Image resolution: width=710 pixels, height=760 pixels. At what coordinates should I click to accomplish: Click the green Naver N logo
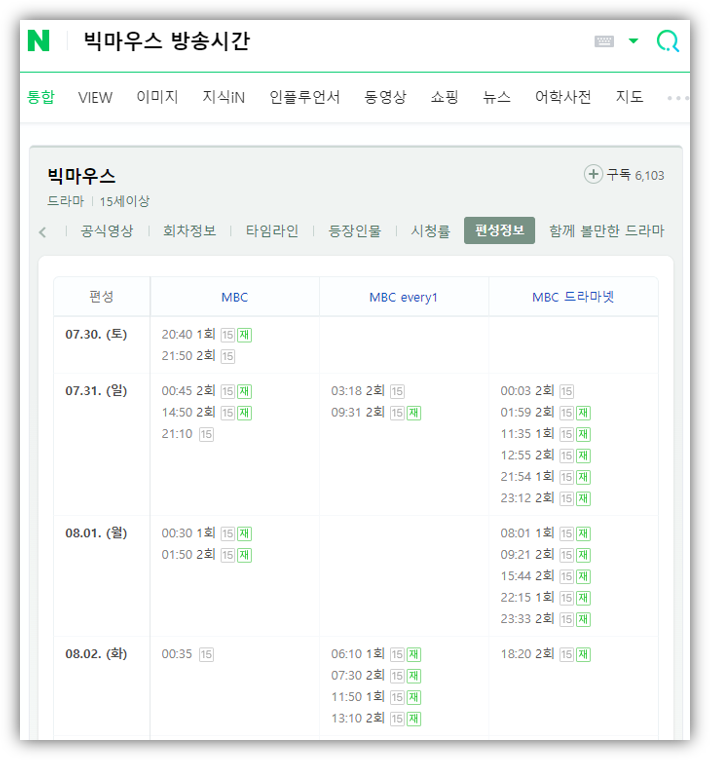point(38,41)
